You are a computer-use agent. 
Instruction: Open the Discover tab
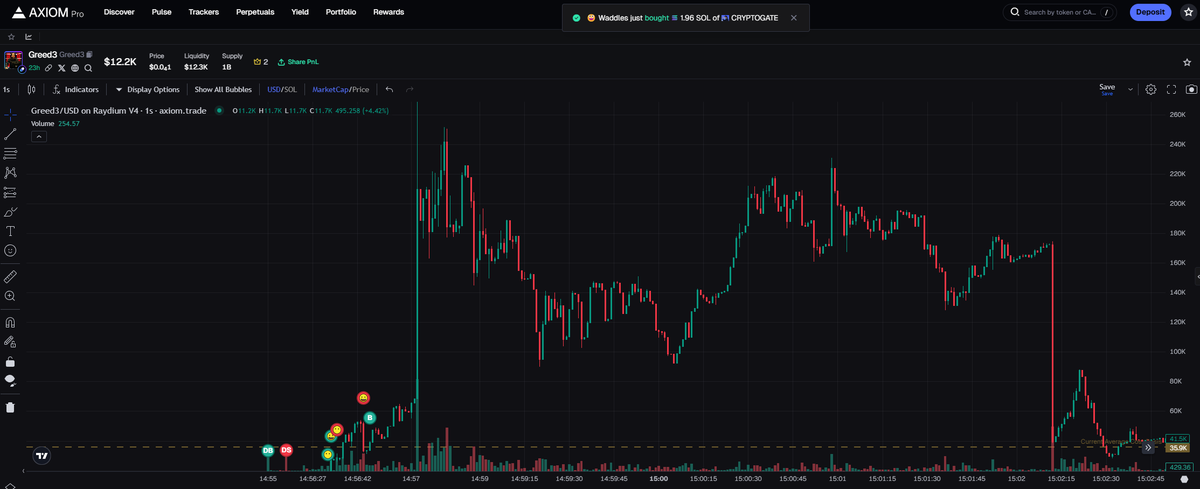(x=119, y=12)
